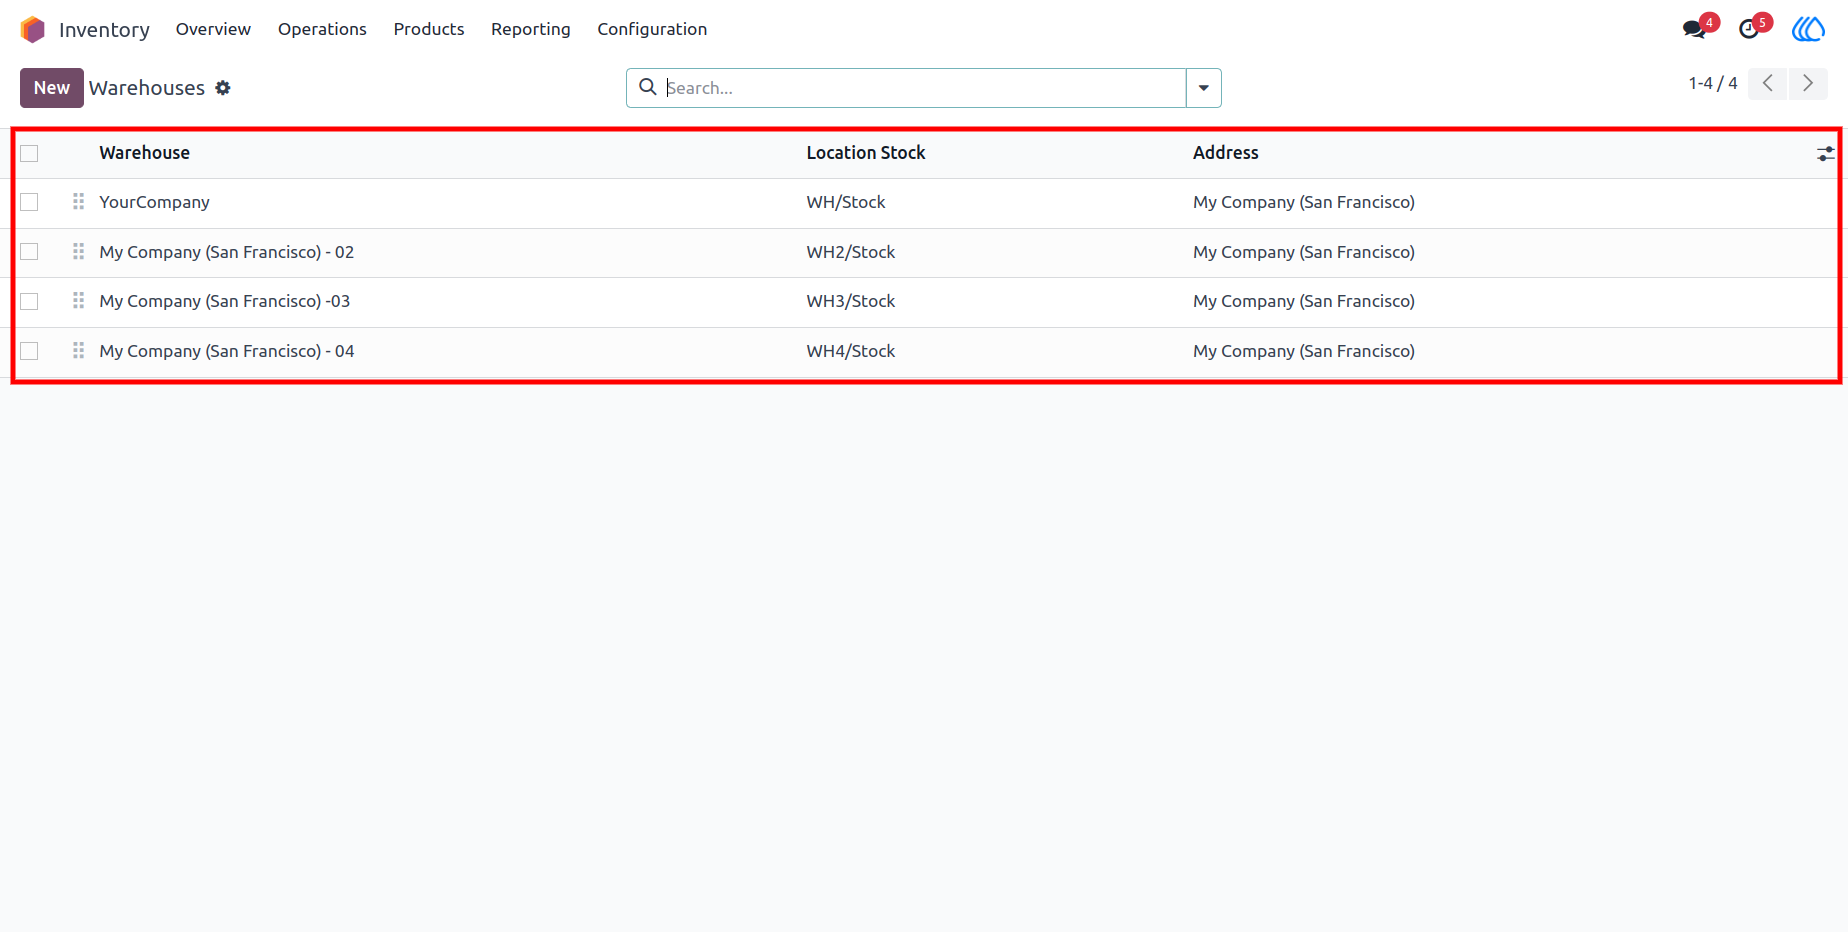
Task: Click drag handle of warehouse - 02 row
Action: (78, 252)
